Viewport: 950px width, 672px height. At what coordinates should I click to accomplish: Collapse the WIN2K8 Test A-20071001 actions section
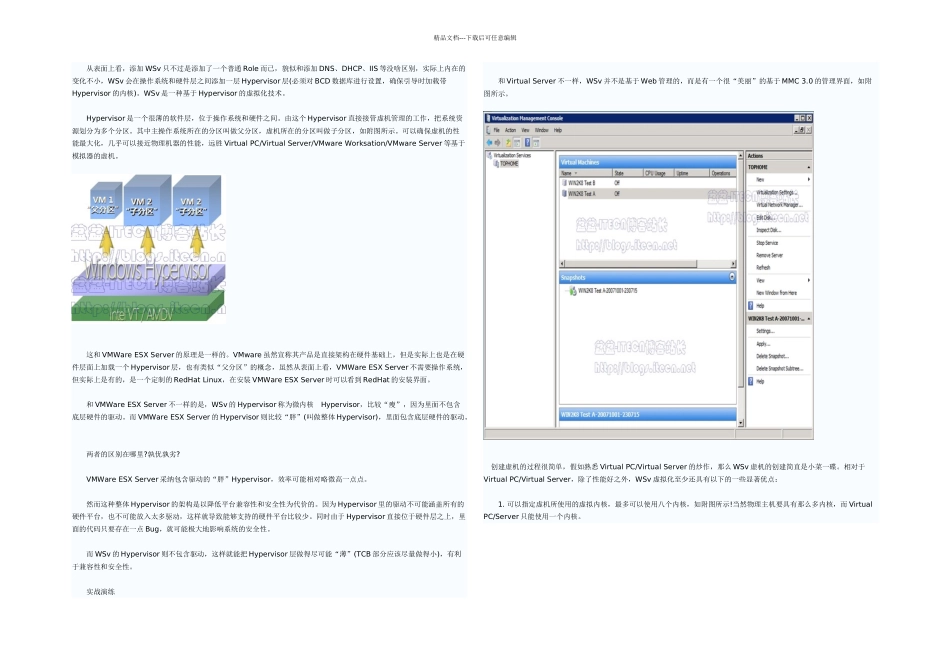[808, 319]
